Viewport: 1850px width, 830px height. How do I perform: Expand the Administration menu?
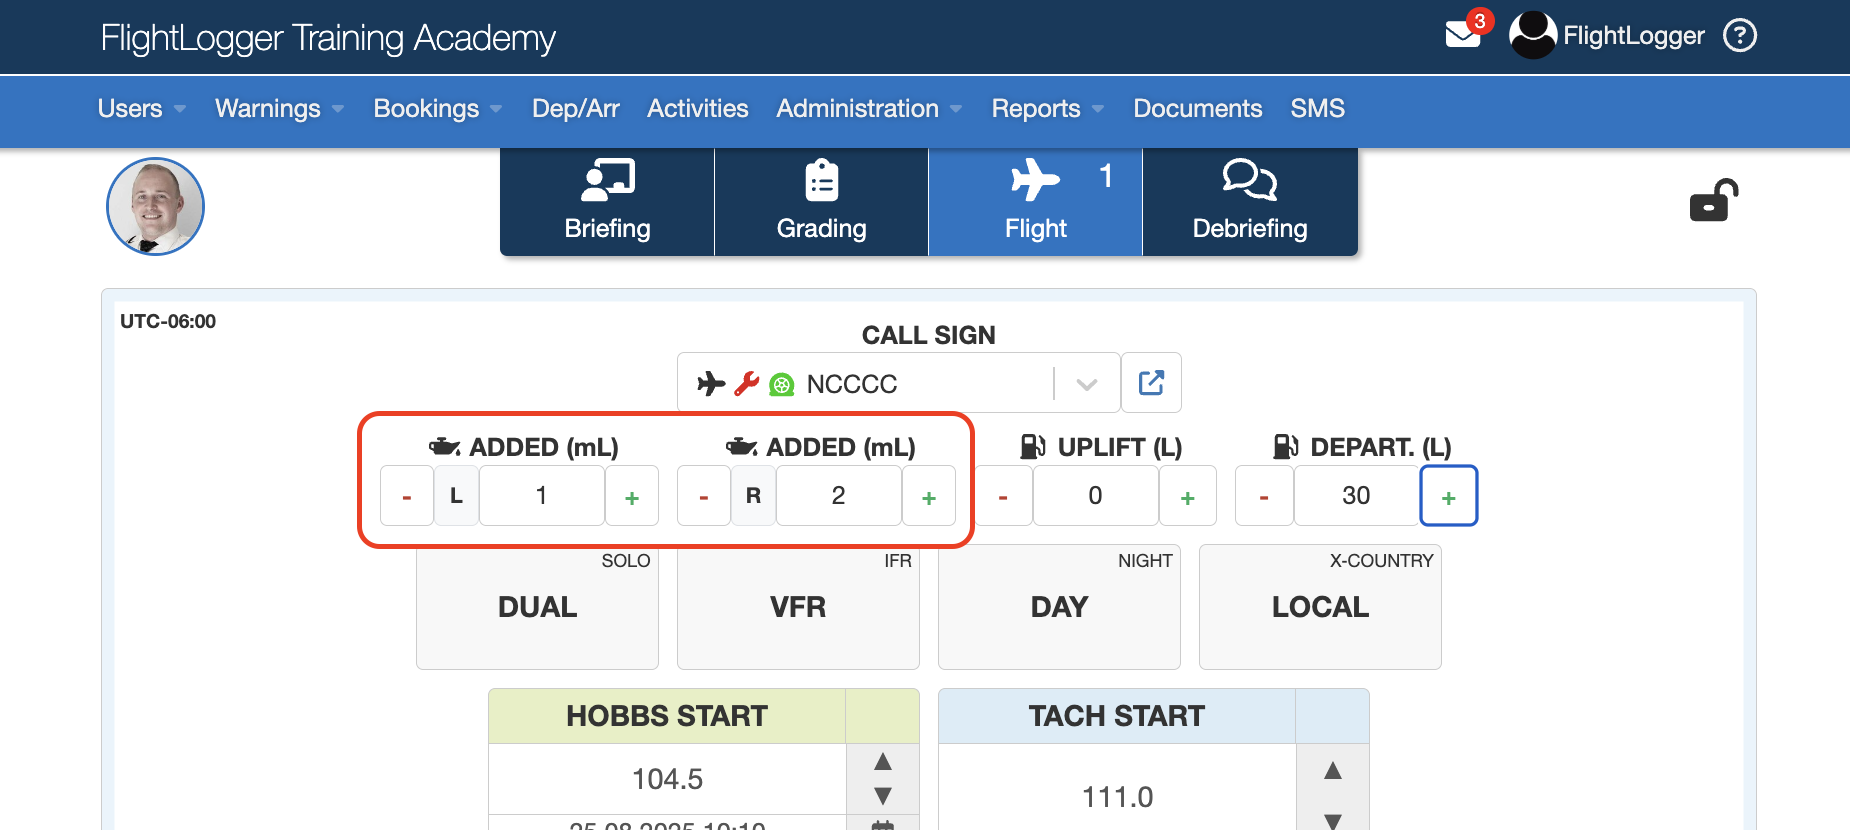[x=868, y=108]
